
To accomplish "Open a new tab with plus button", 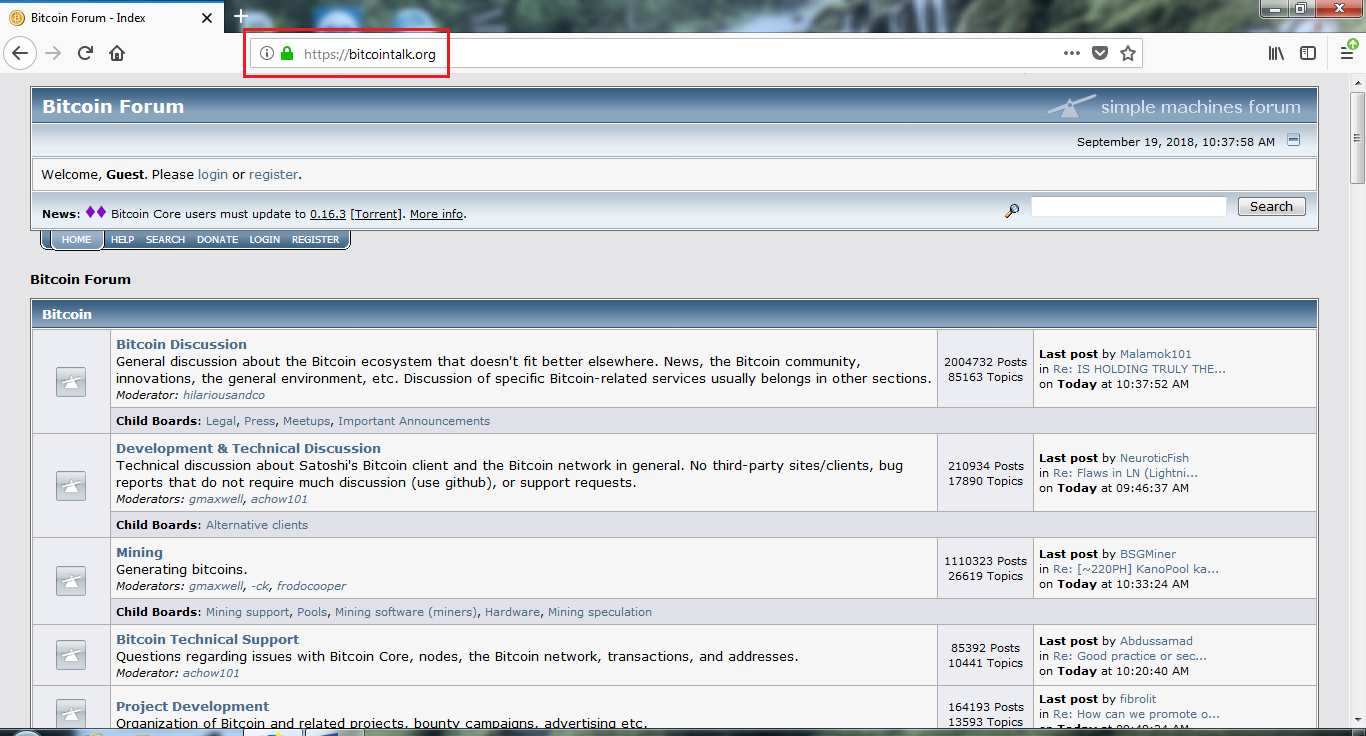I will (240, 16).
